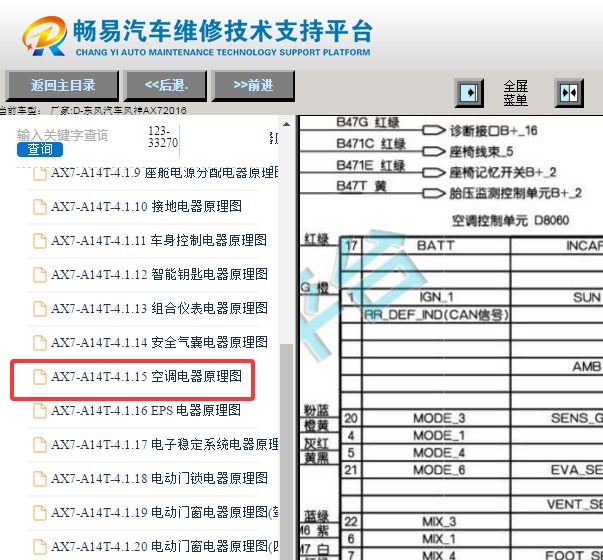This screenshot has width=603, height=560.
Task: Click the 当前车型 东风风神AX7 2016 text
Action: pyautogui.click(x=93, y=111)
